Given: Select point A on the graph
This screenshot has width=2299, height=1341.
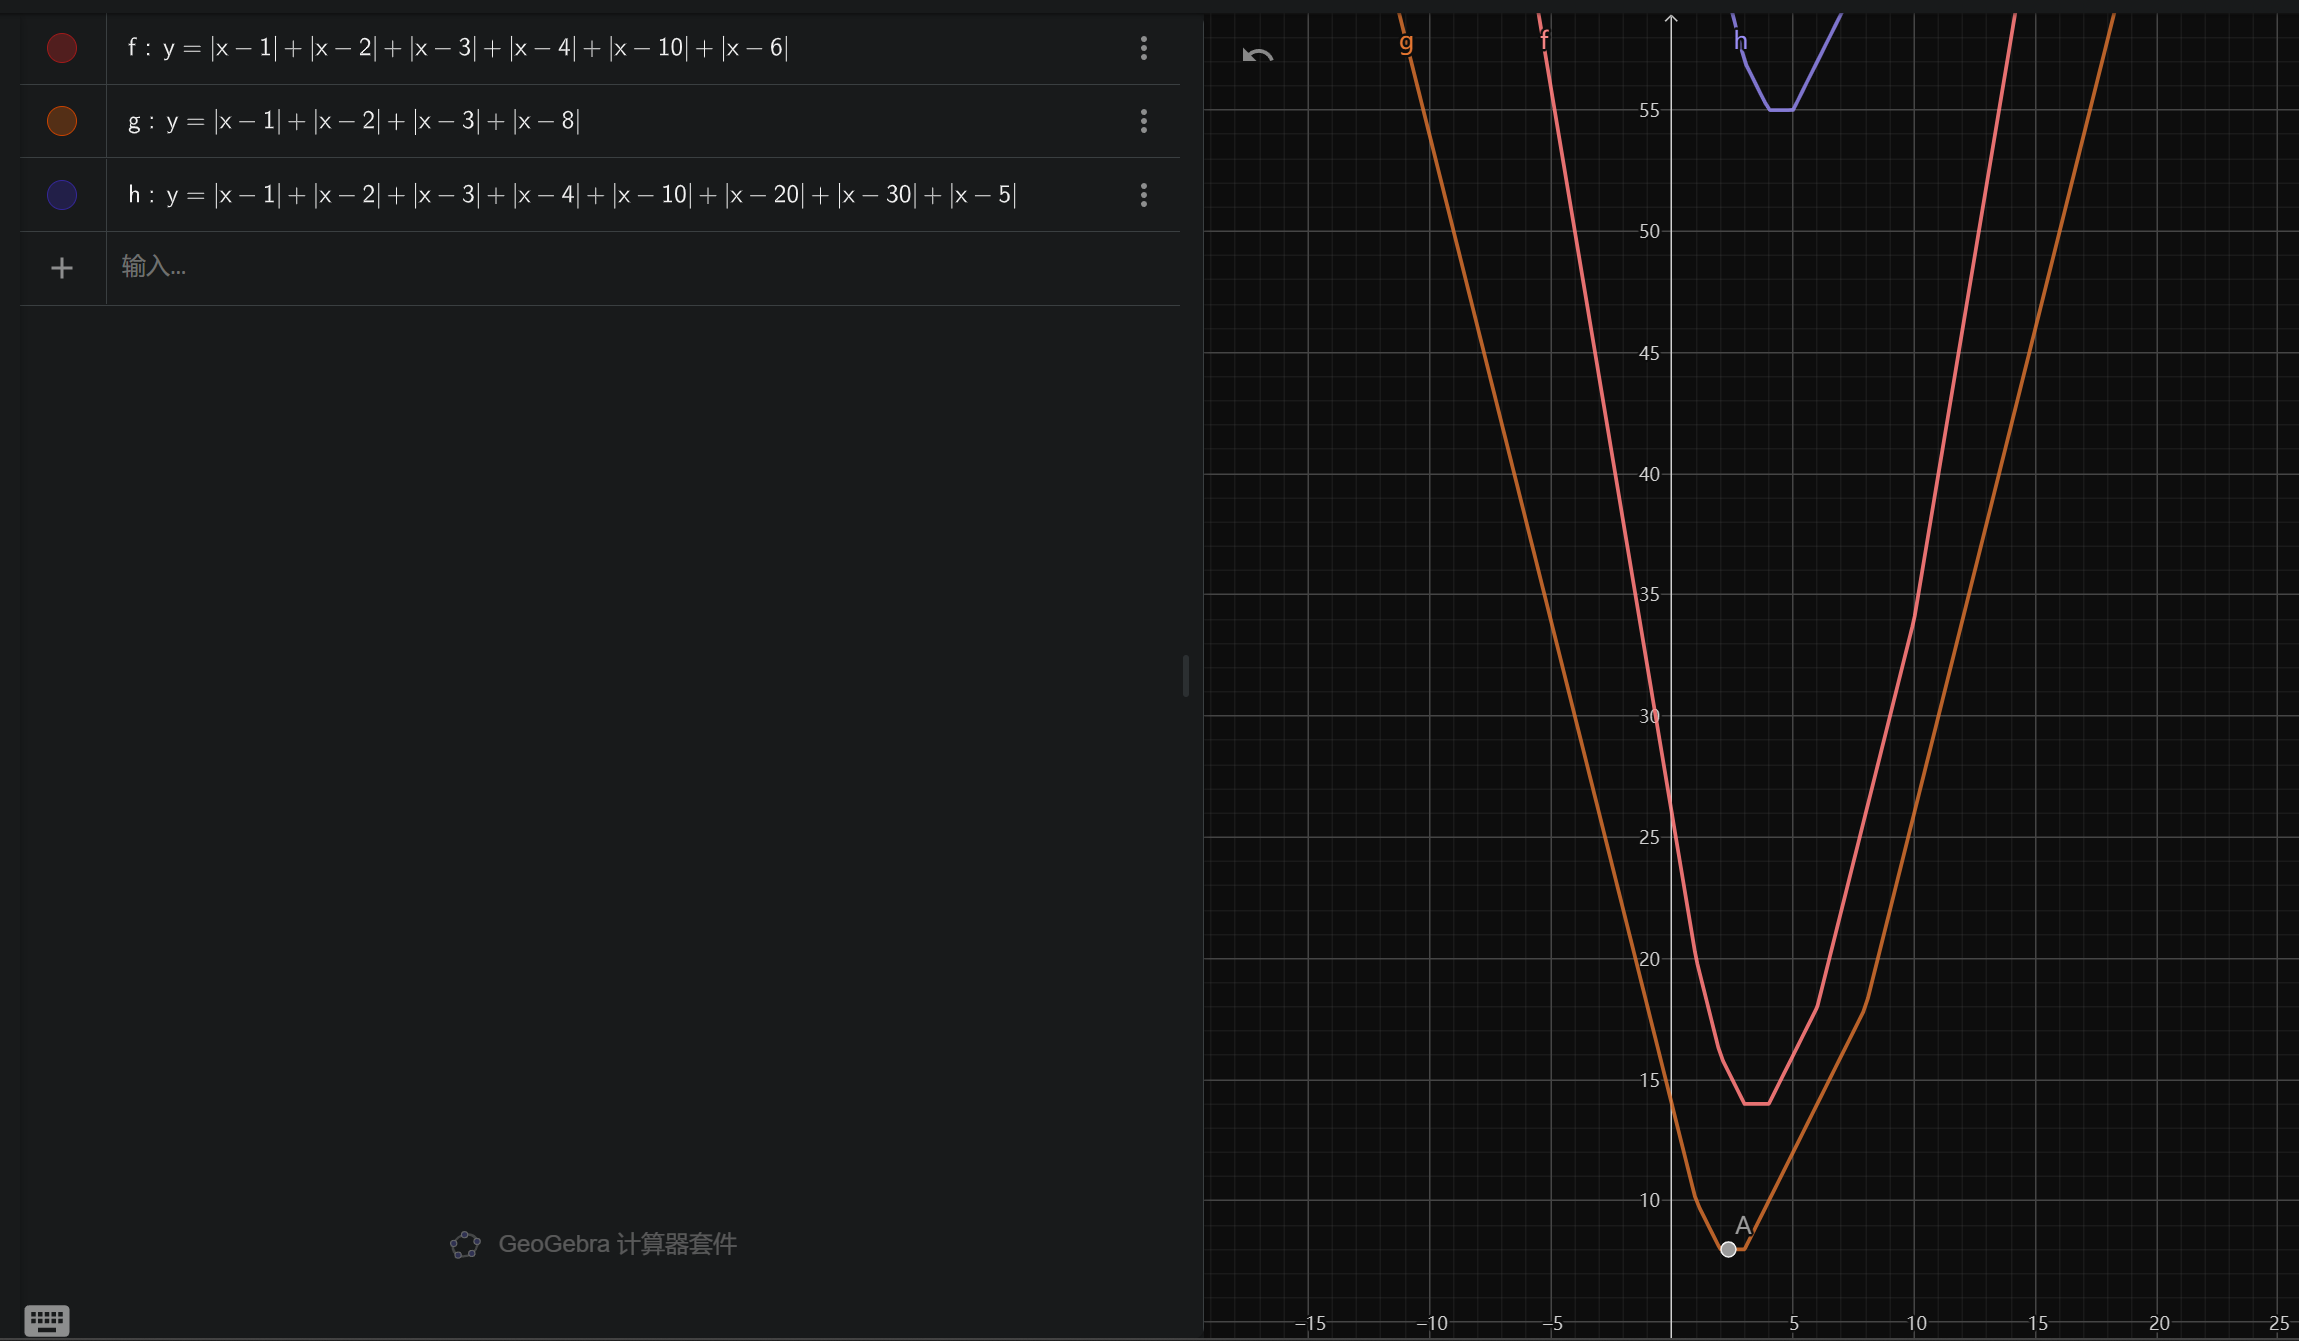Looking at the screenshot, I should coord(1728,1249).
